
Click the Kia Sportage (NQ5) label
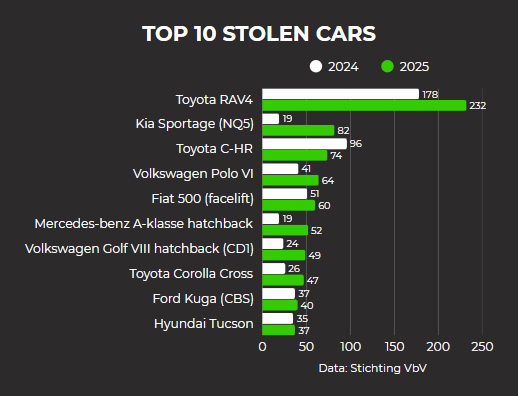[195, 124]
